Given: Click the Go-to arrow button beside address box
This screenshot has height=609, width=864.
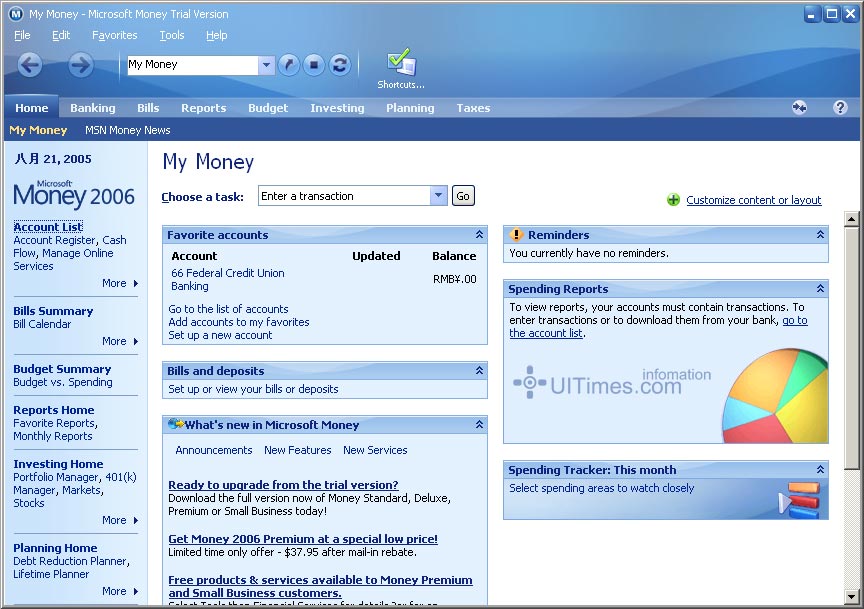Looking at the screenshot, I should (288, 65).
